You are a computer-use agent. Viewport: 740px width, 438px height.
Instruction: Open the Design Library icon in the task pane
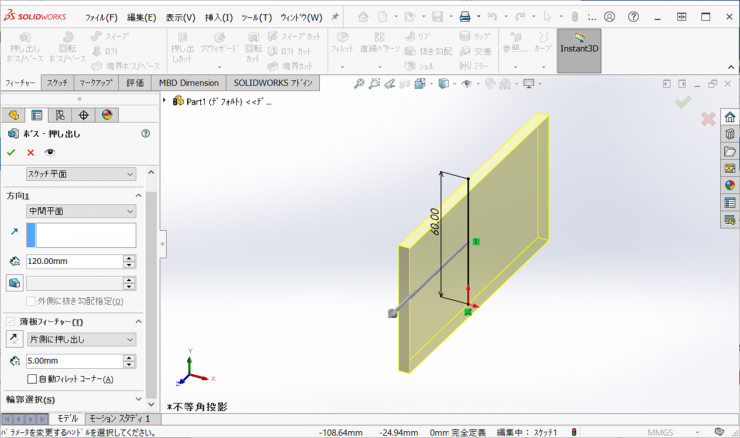point(729,134)
